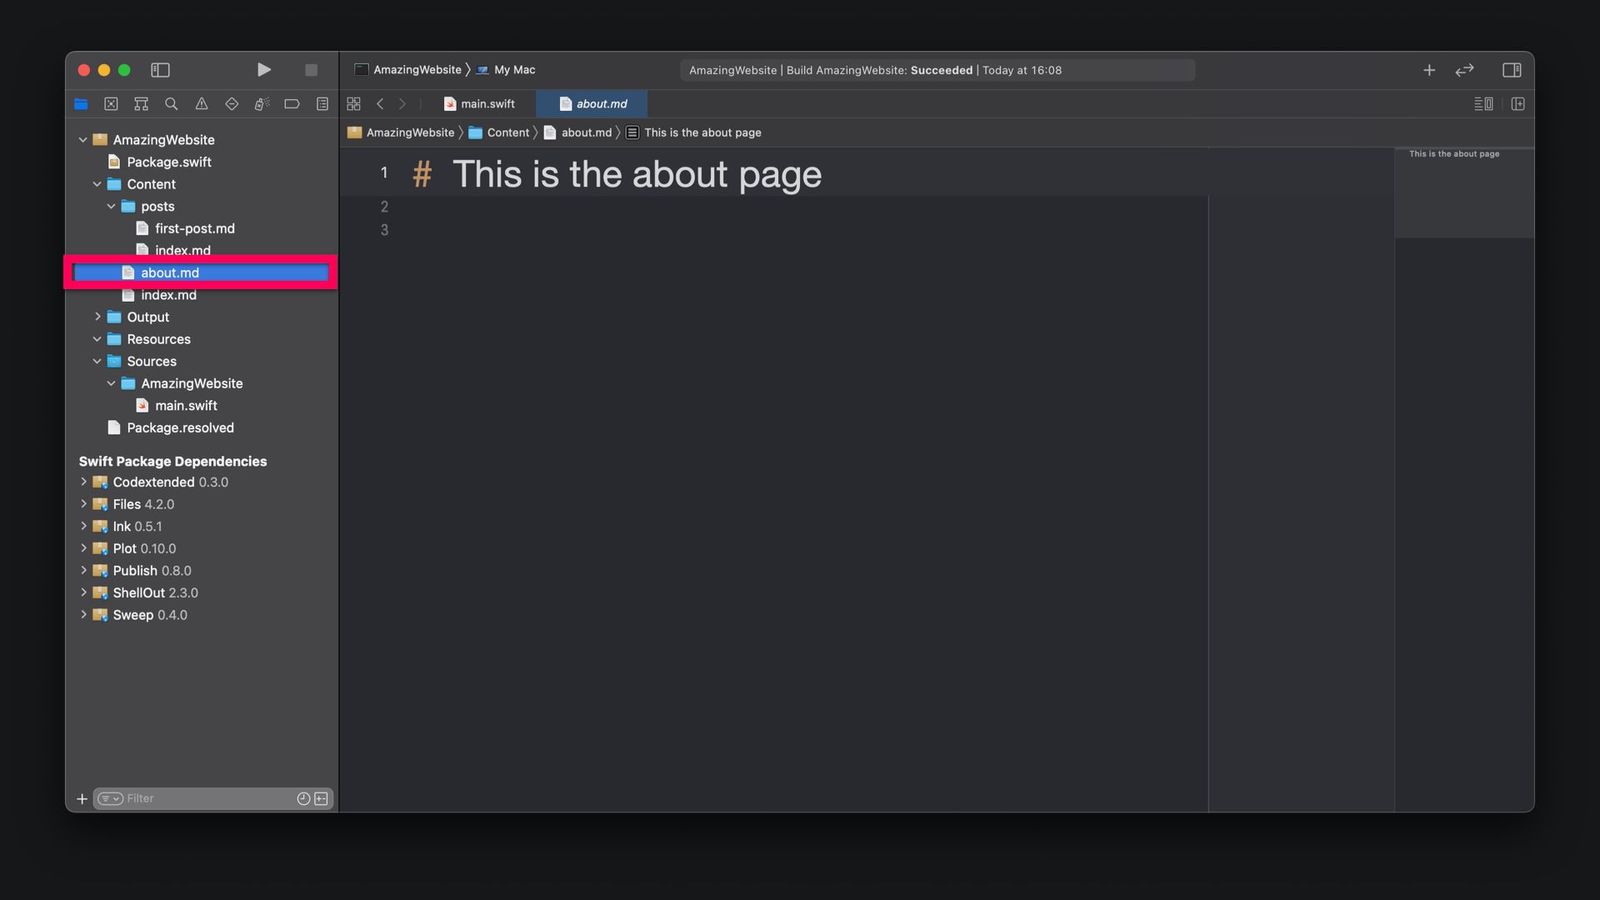Toggle the left sidebar visibility
The height and width of the screenshot is (900, 1600).
160,70
